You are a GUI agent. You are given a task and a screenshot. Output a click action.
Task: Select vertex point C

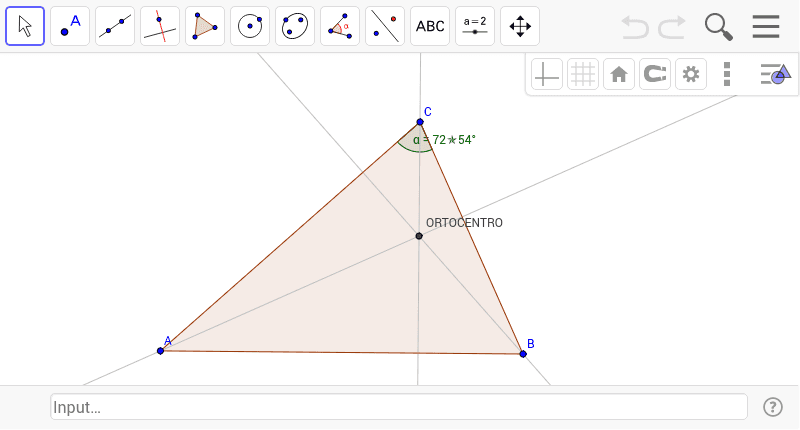click(420, 122)
